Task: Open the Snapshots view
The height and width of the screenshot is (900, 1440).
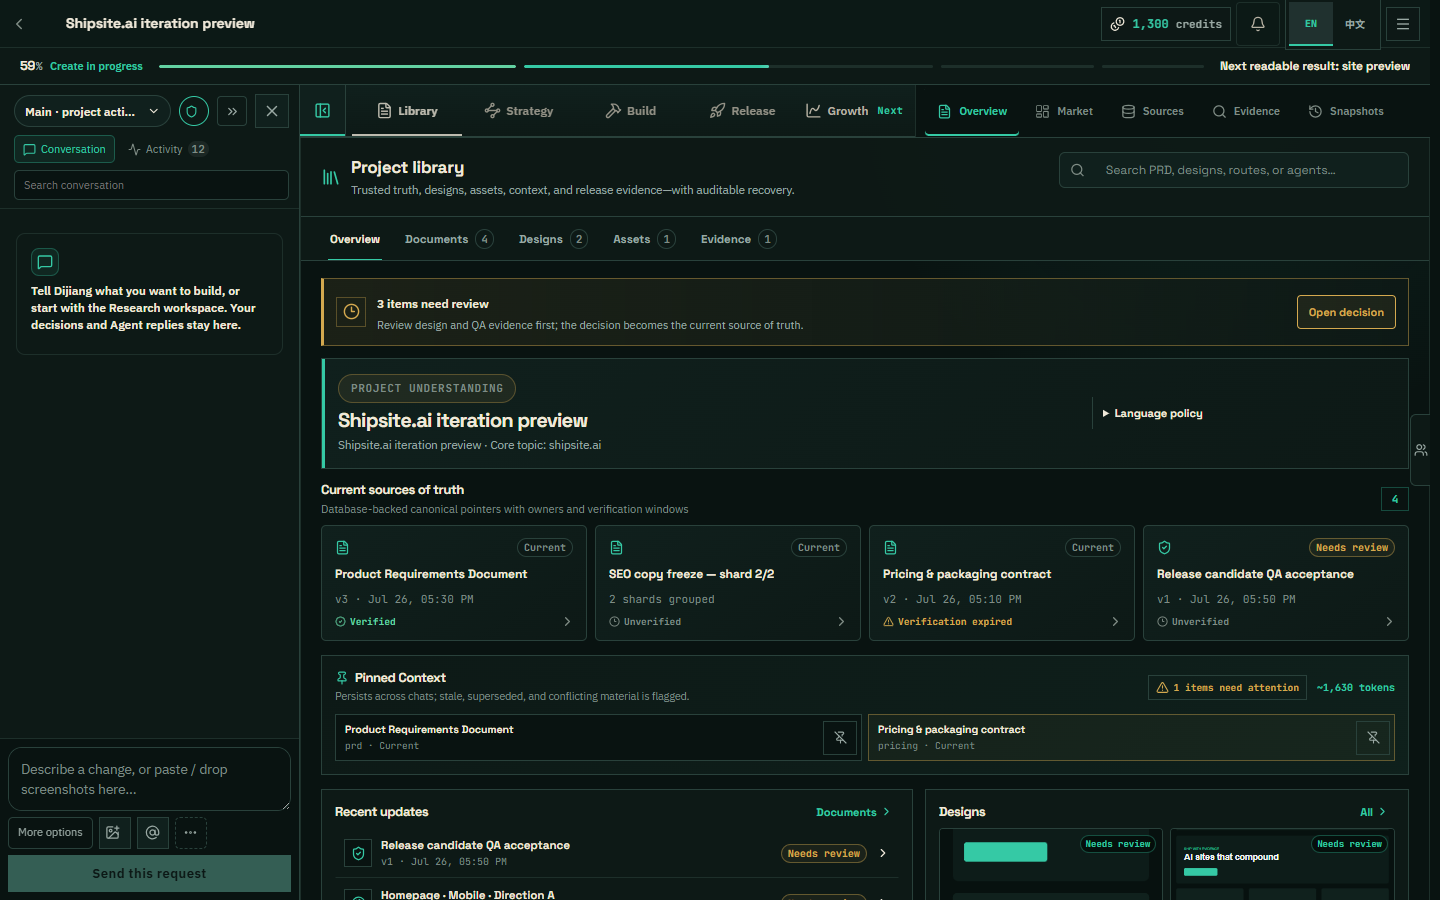Action: point(1346,111)
